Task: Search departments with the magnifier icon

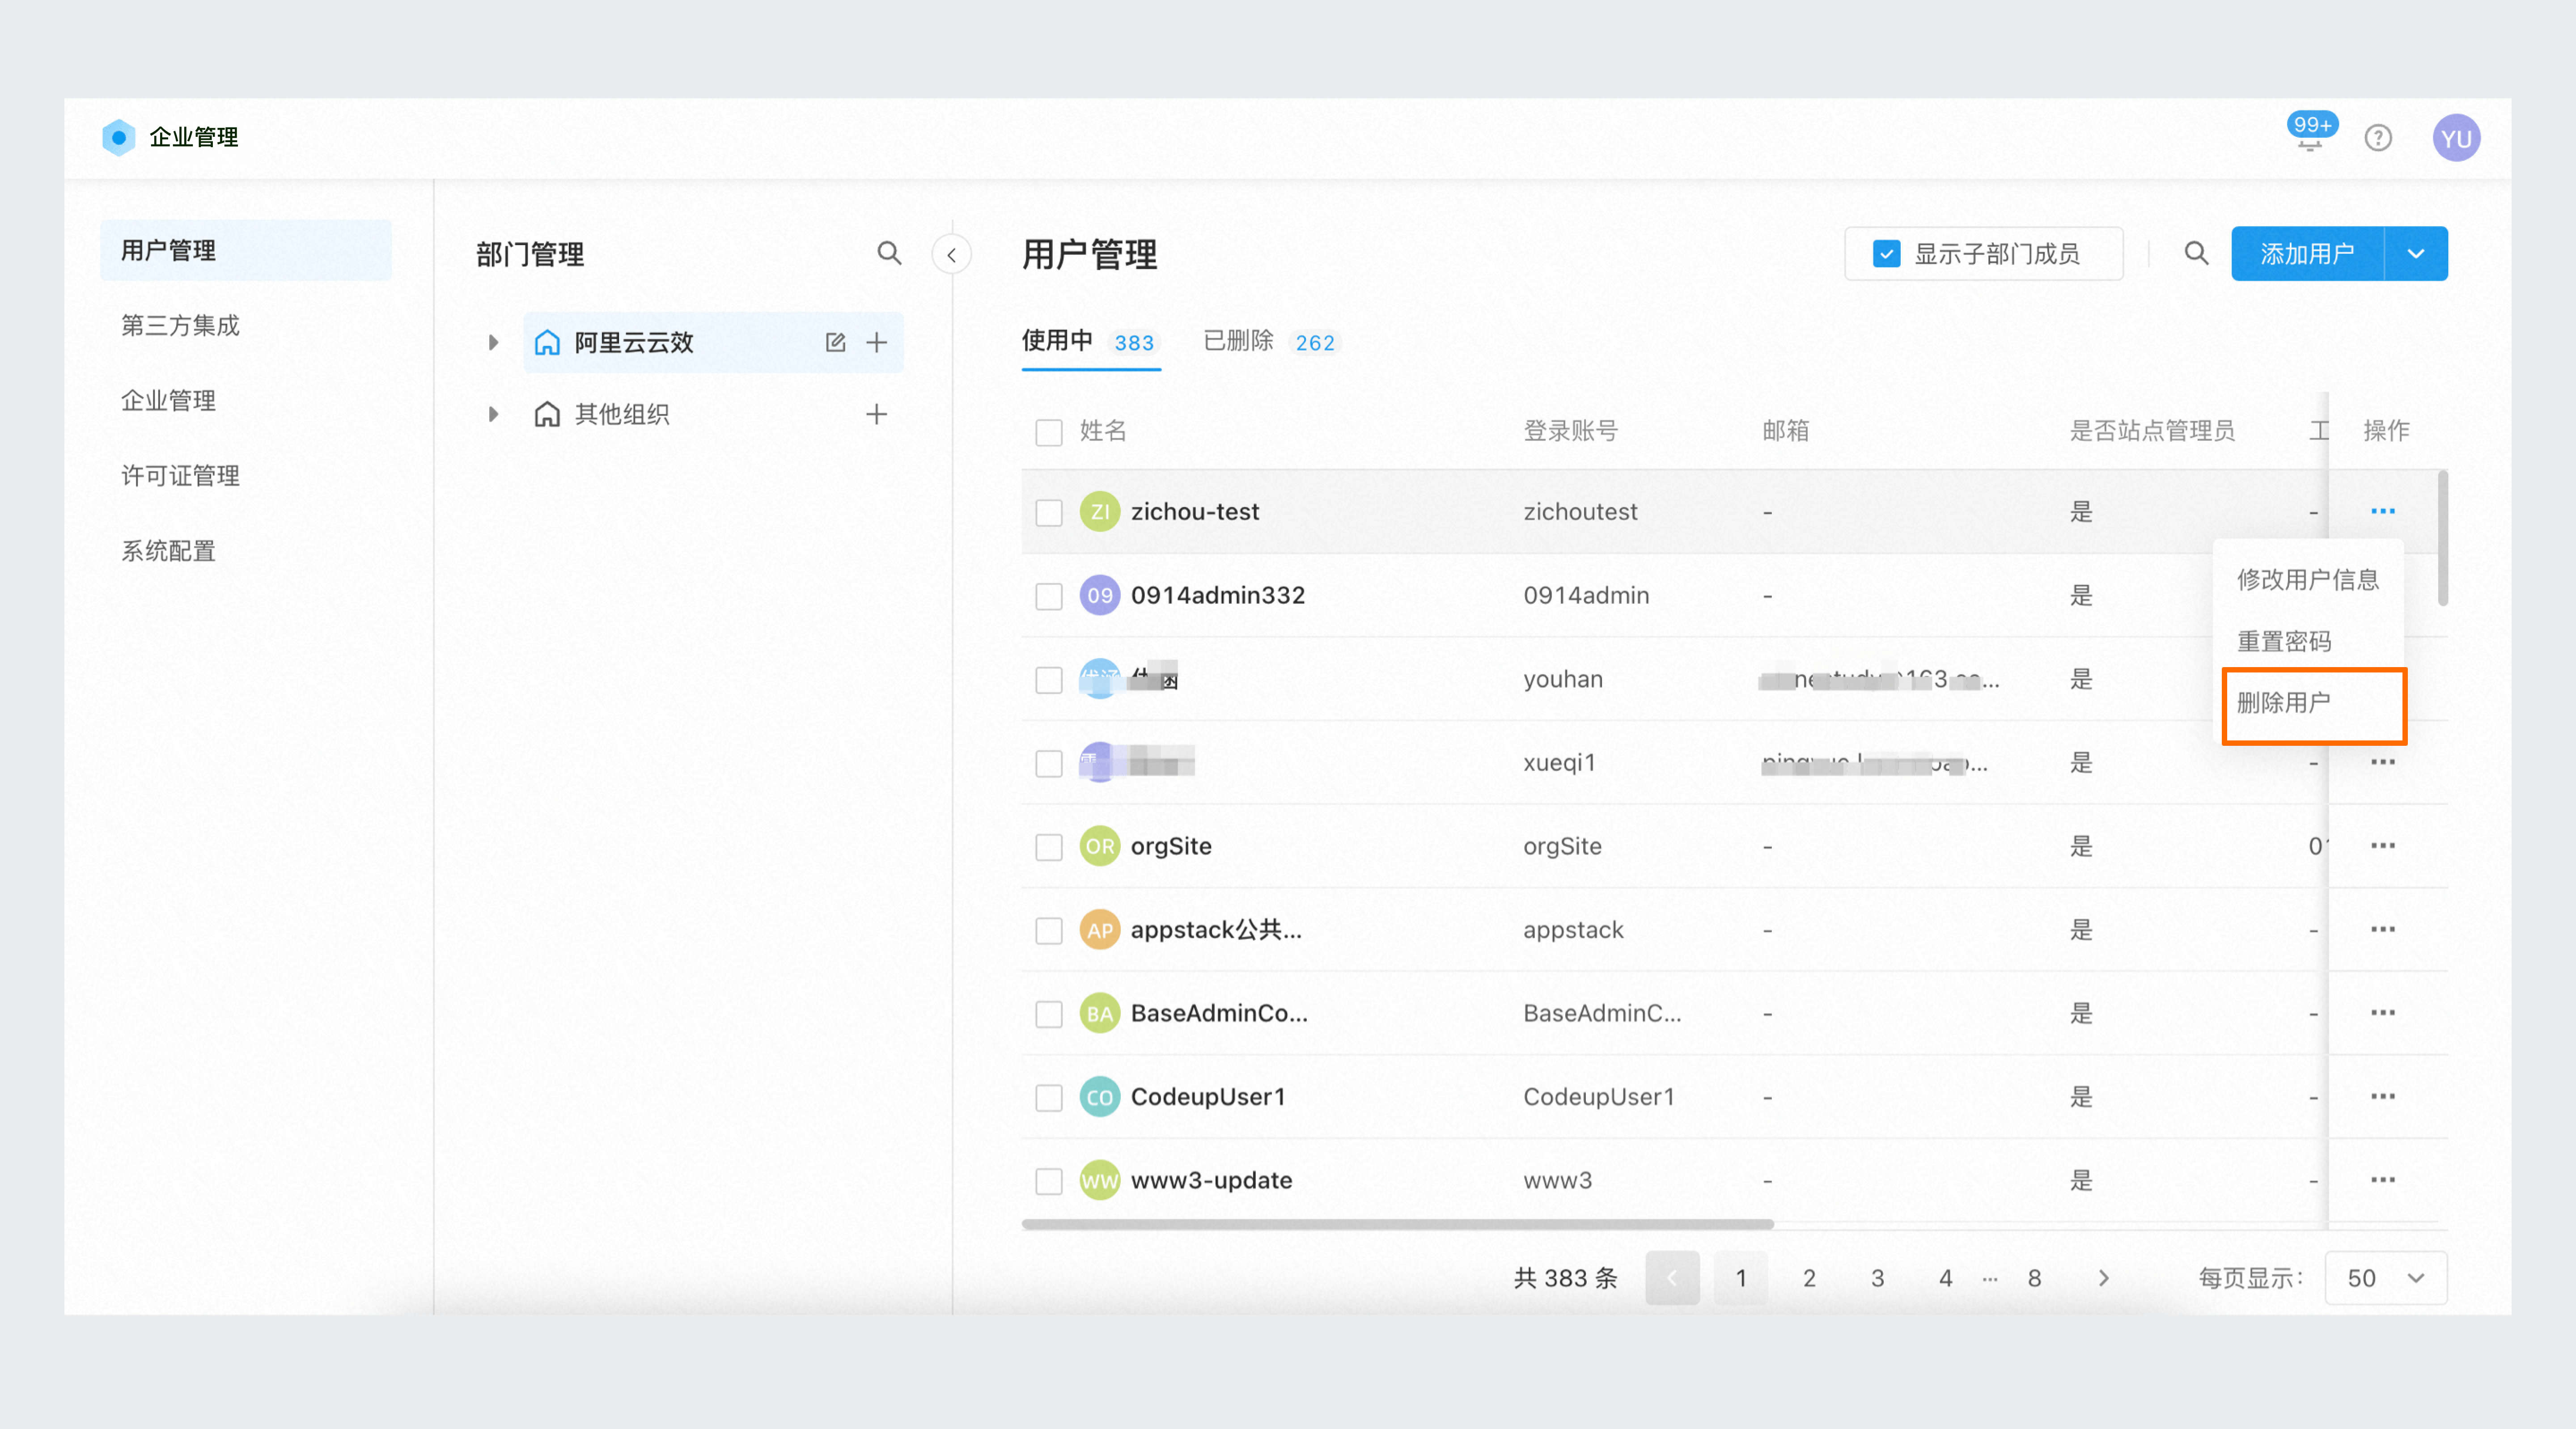Action: 889,253
